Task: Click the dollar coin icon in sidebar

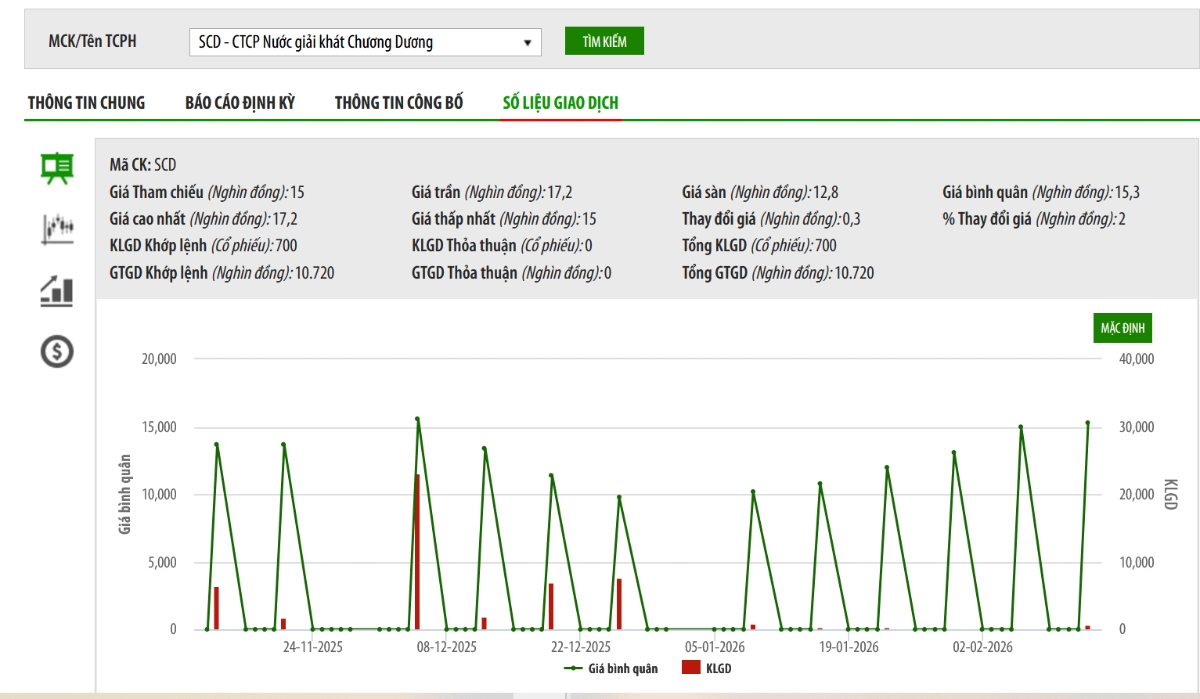Action: [x=56, y=351]
